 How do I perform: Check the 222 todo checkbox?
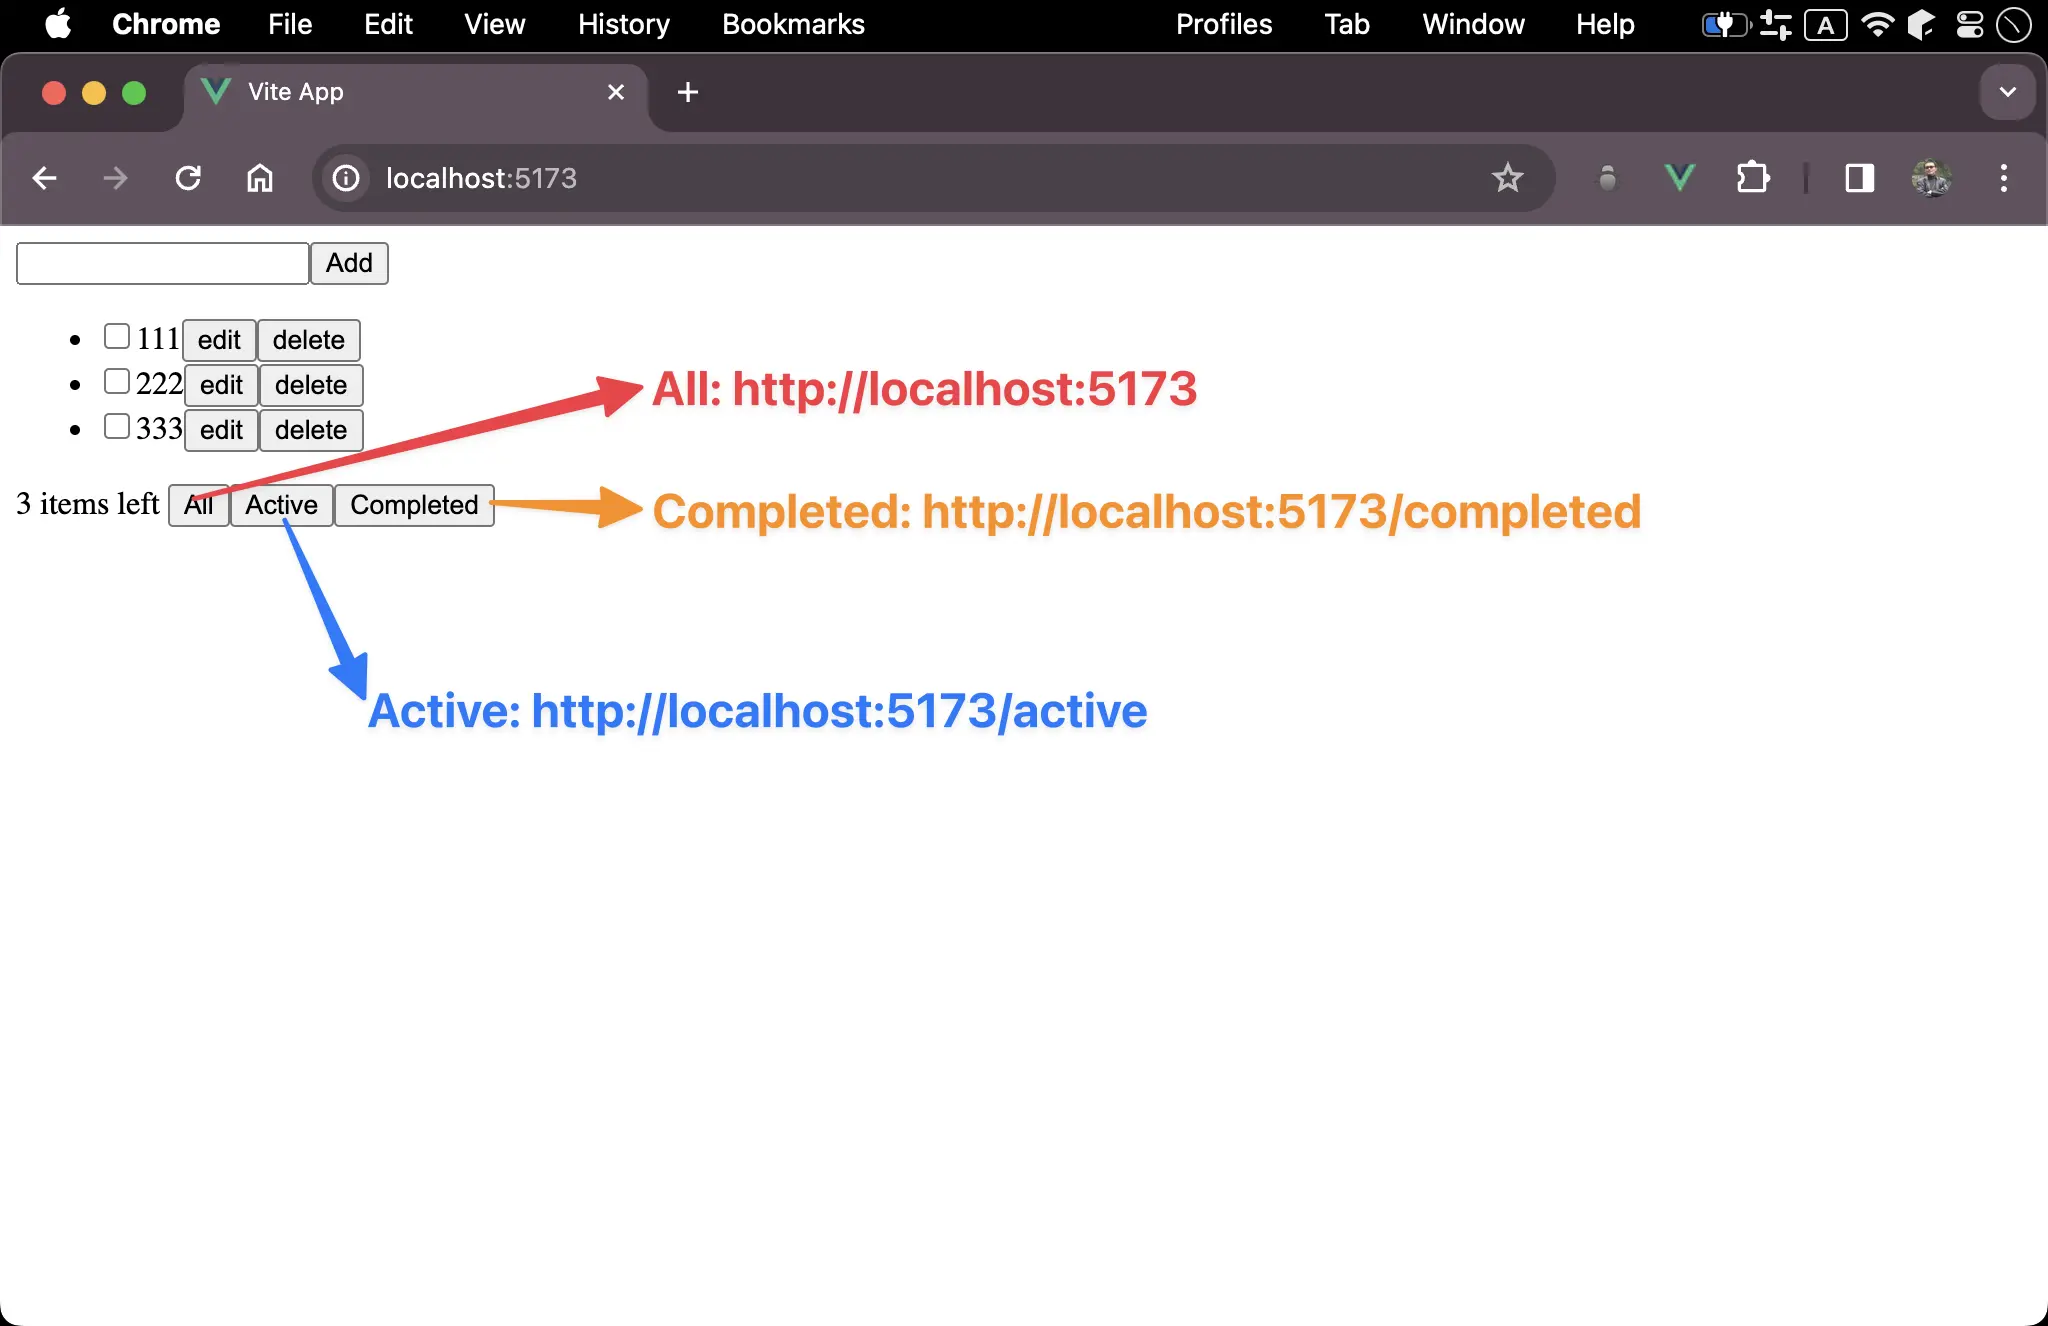(x=117, y=381)
